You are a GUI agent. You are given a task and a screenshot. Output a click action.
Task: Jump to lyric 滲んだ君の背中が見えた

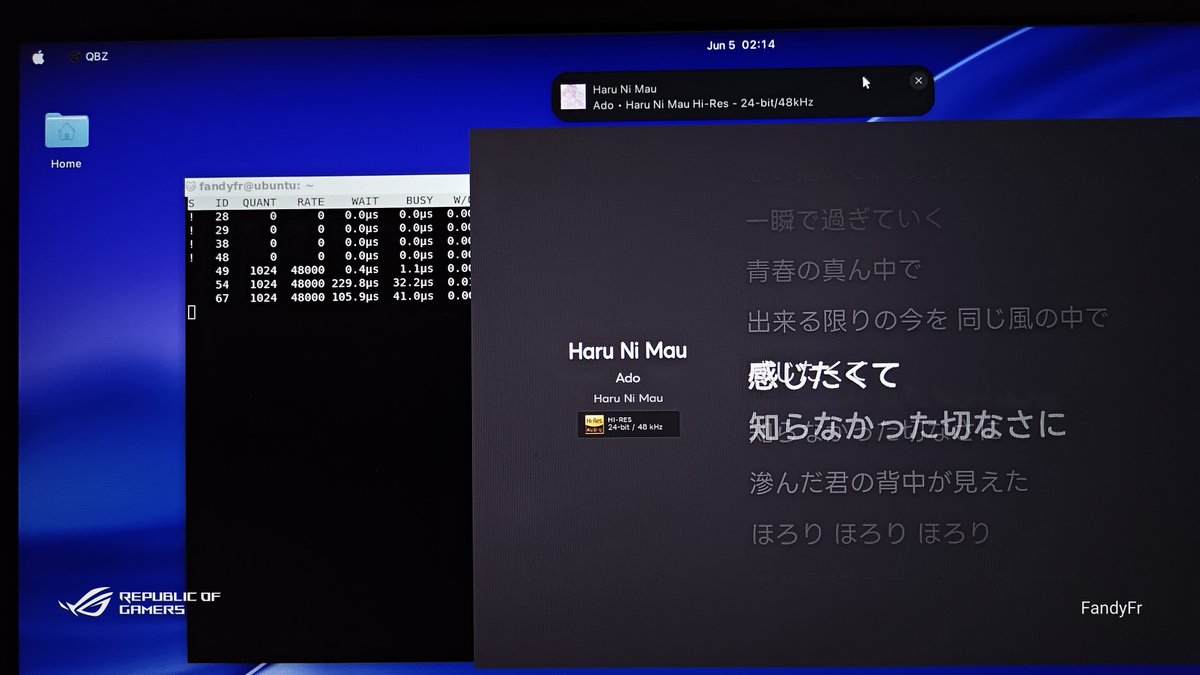tap(889, 482)
